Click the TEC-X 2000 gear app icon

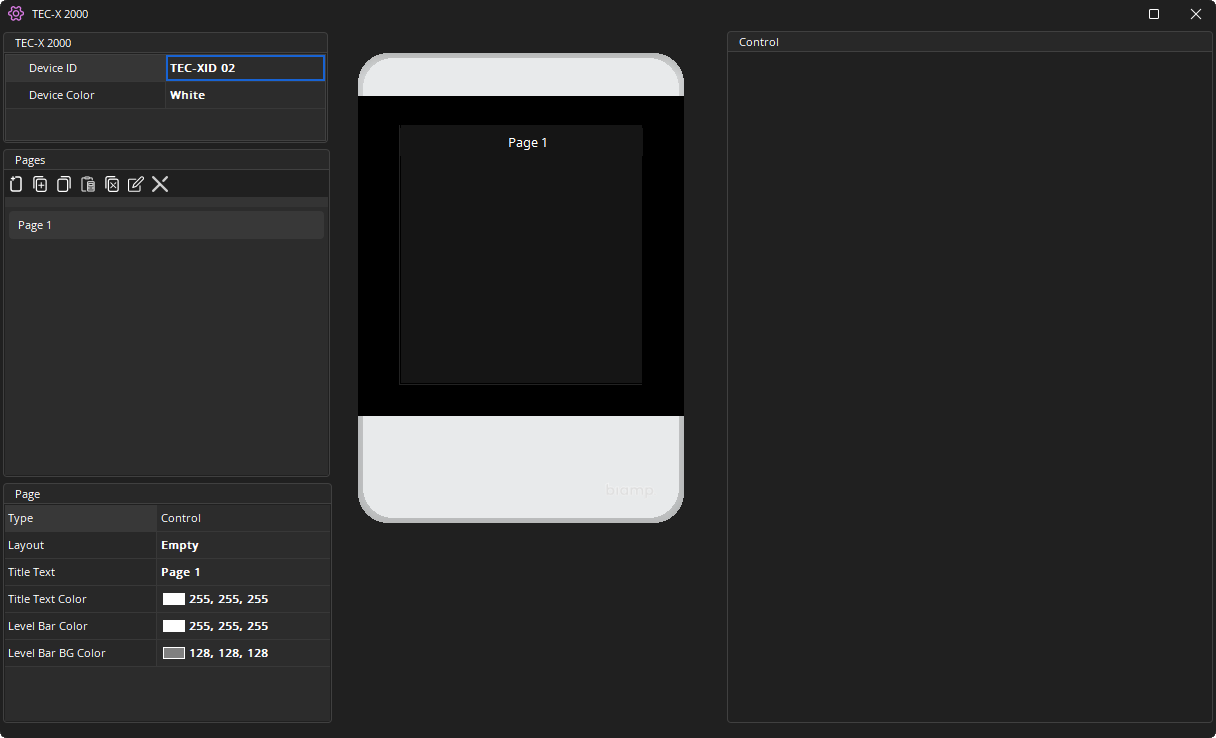[x=16, y=14]
